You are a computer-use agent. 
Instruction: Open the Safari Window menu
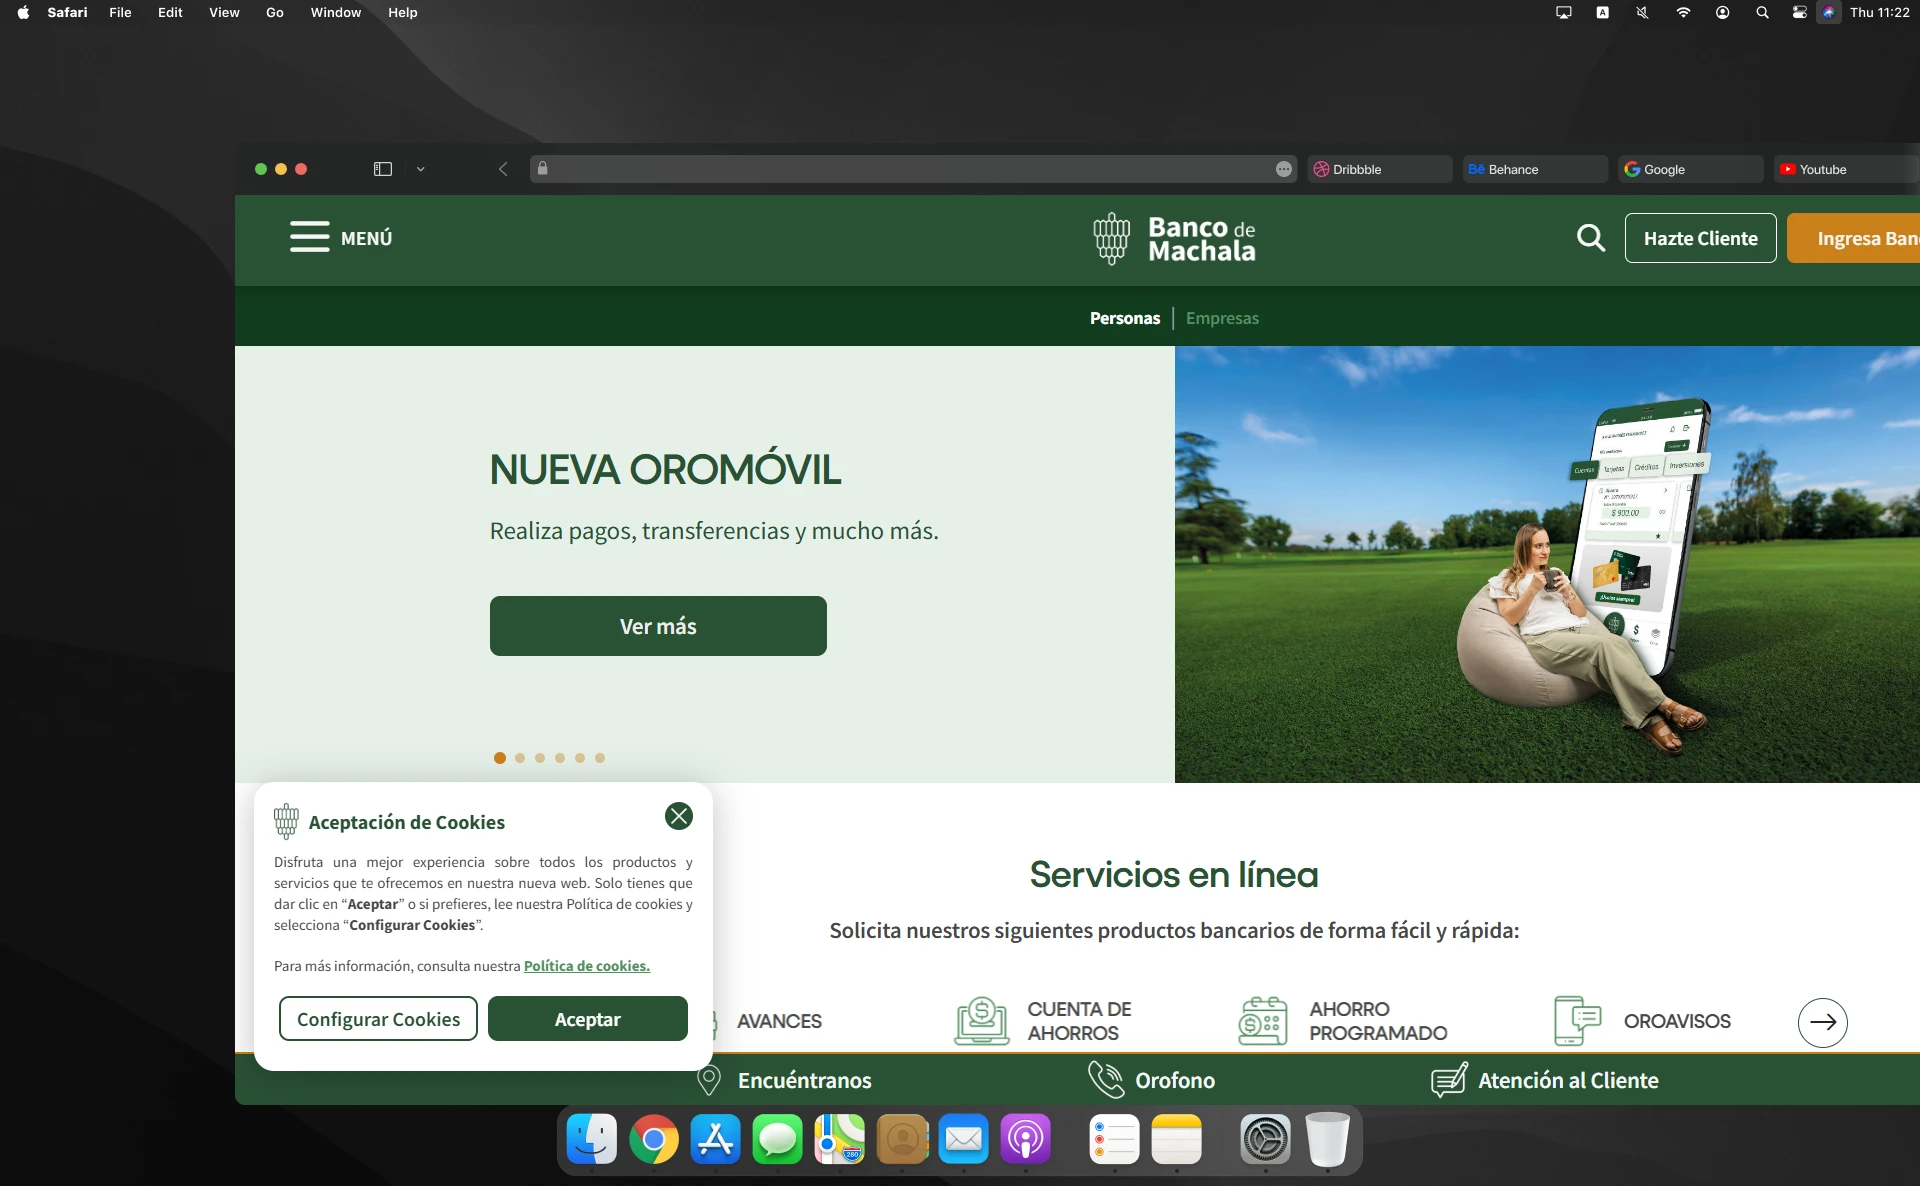tap(335, 12)
